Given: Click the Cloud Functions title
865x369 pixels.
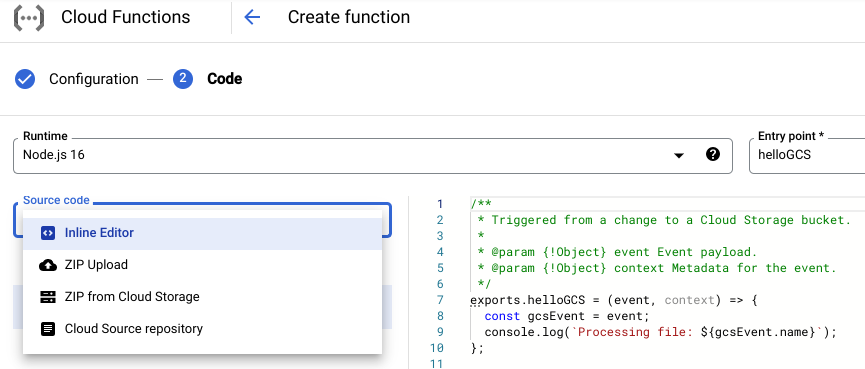Looking at the screenshot, I should [126, 17].
